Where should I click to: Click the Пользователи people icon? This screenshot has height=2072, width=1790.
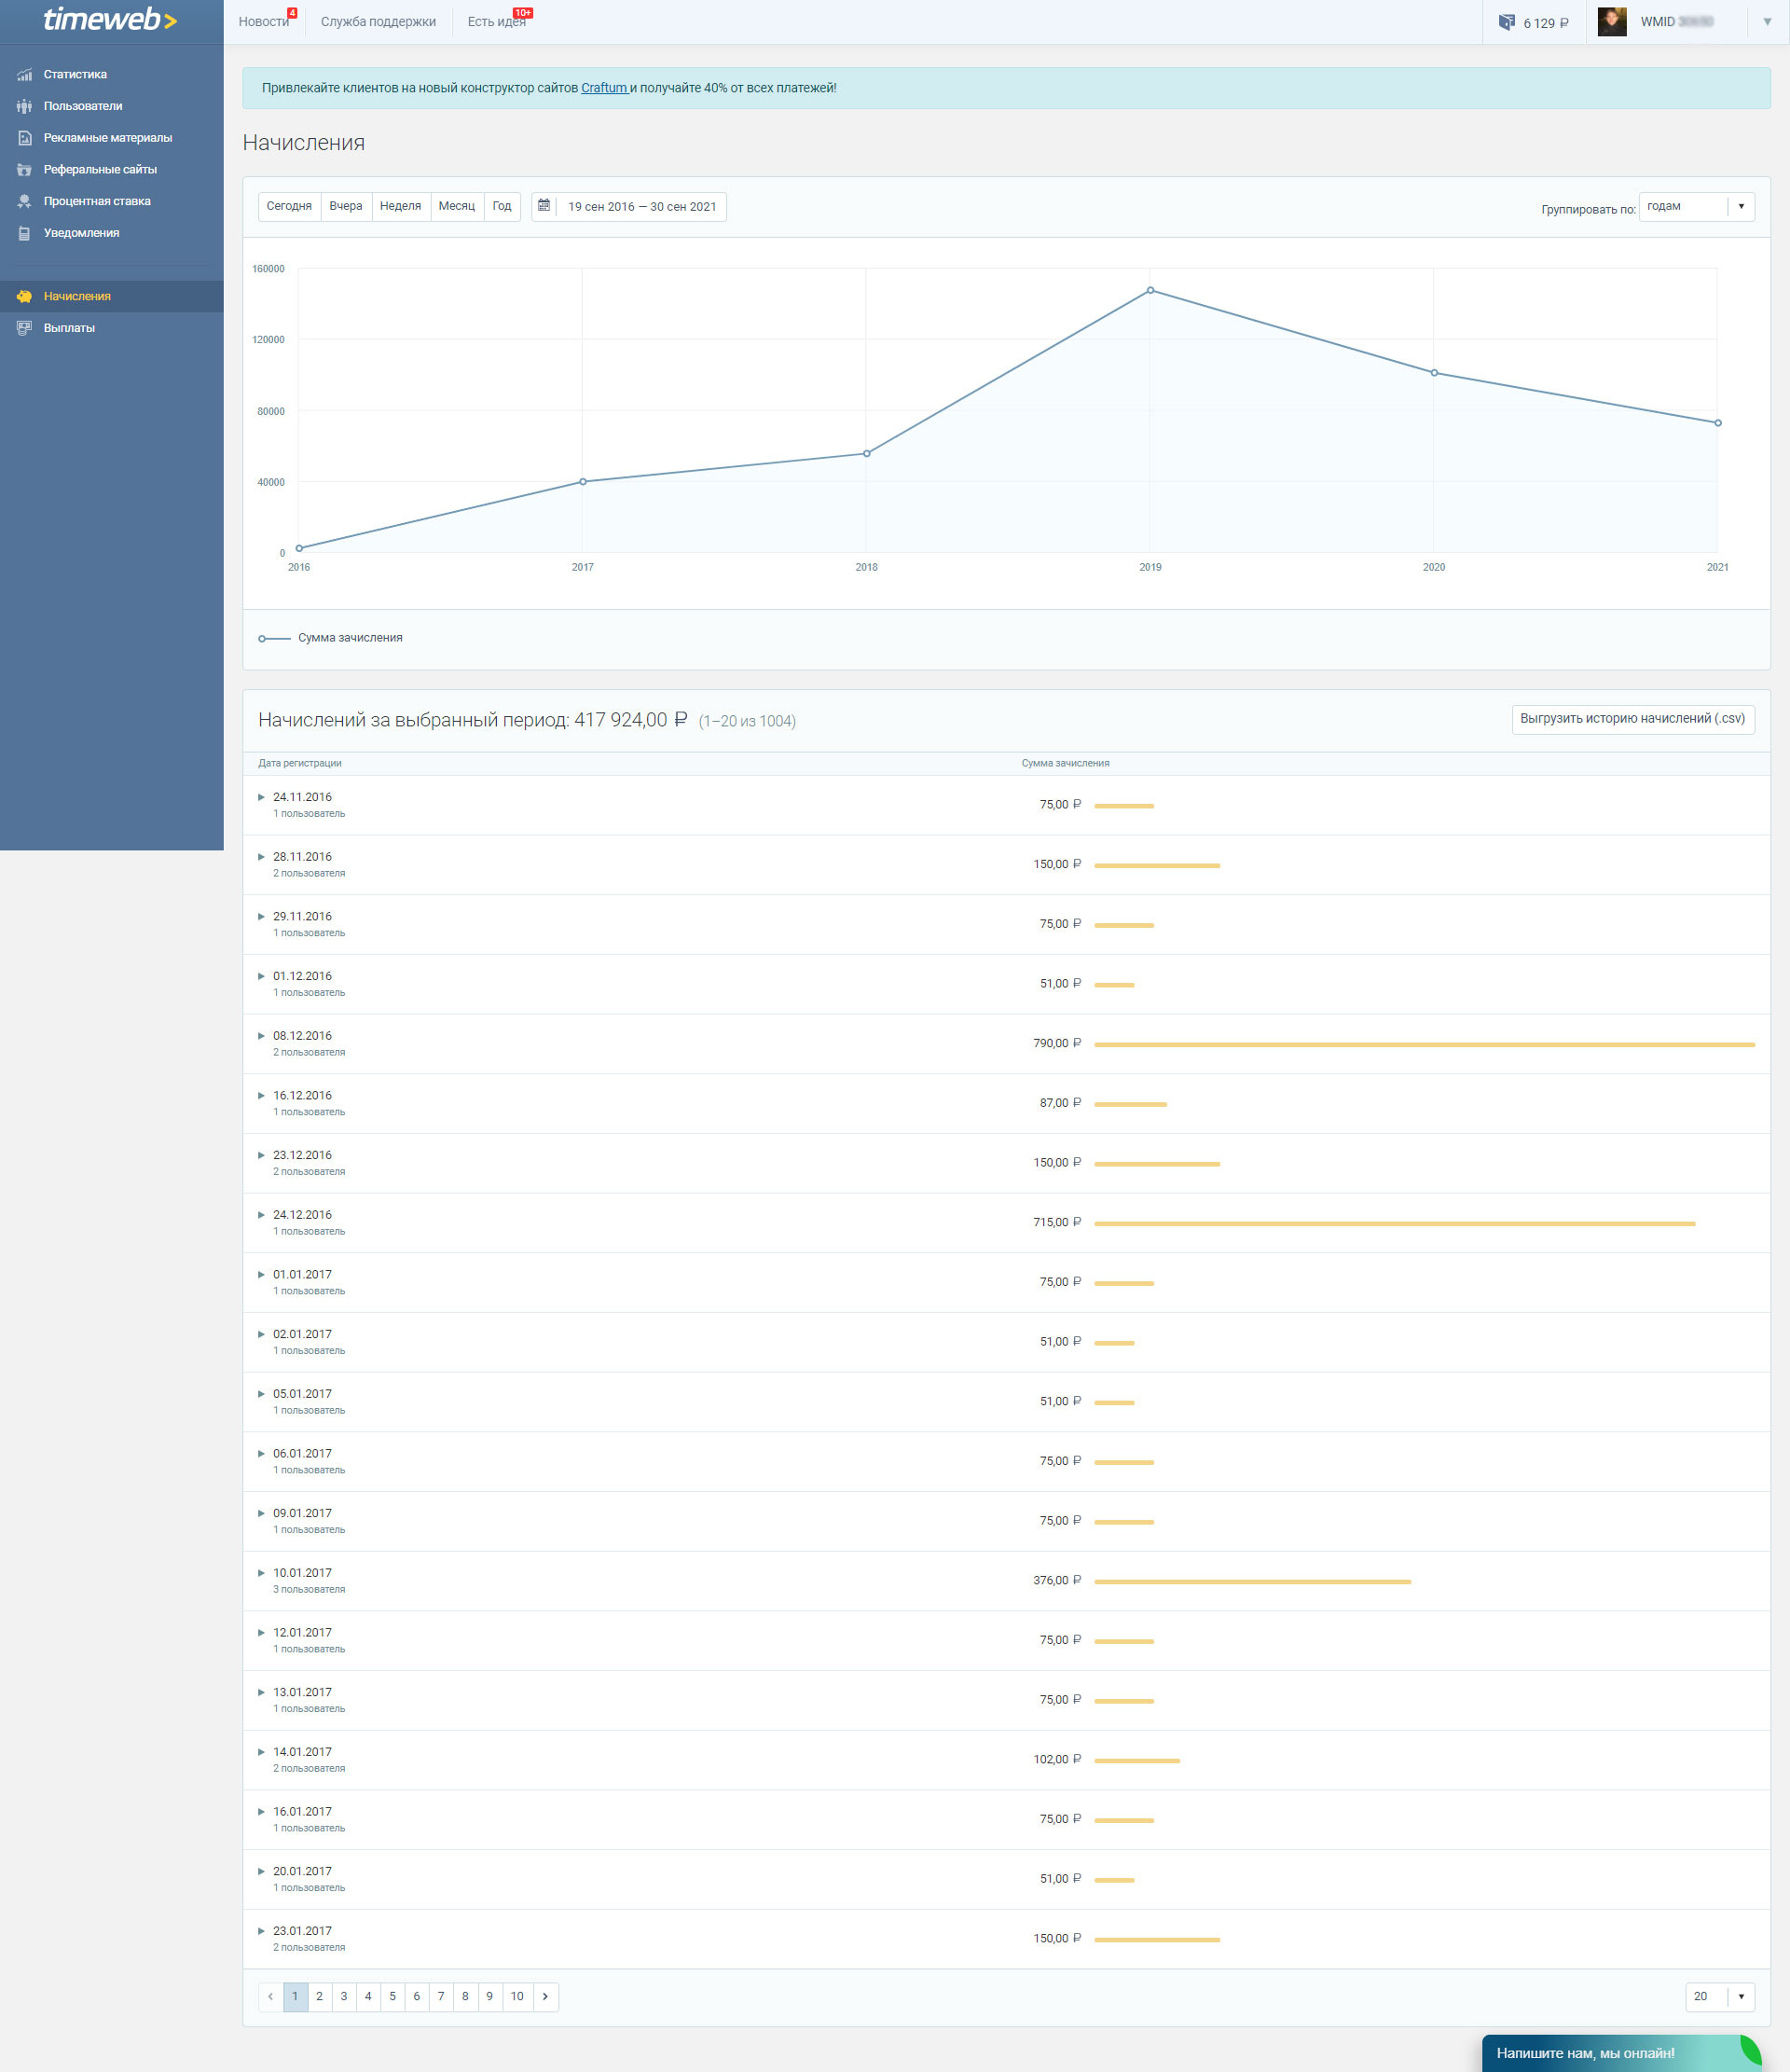click(24, 106)
